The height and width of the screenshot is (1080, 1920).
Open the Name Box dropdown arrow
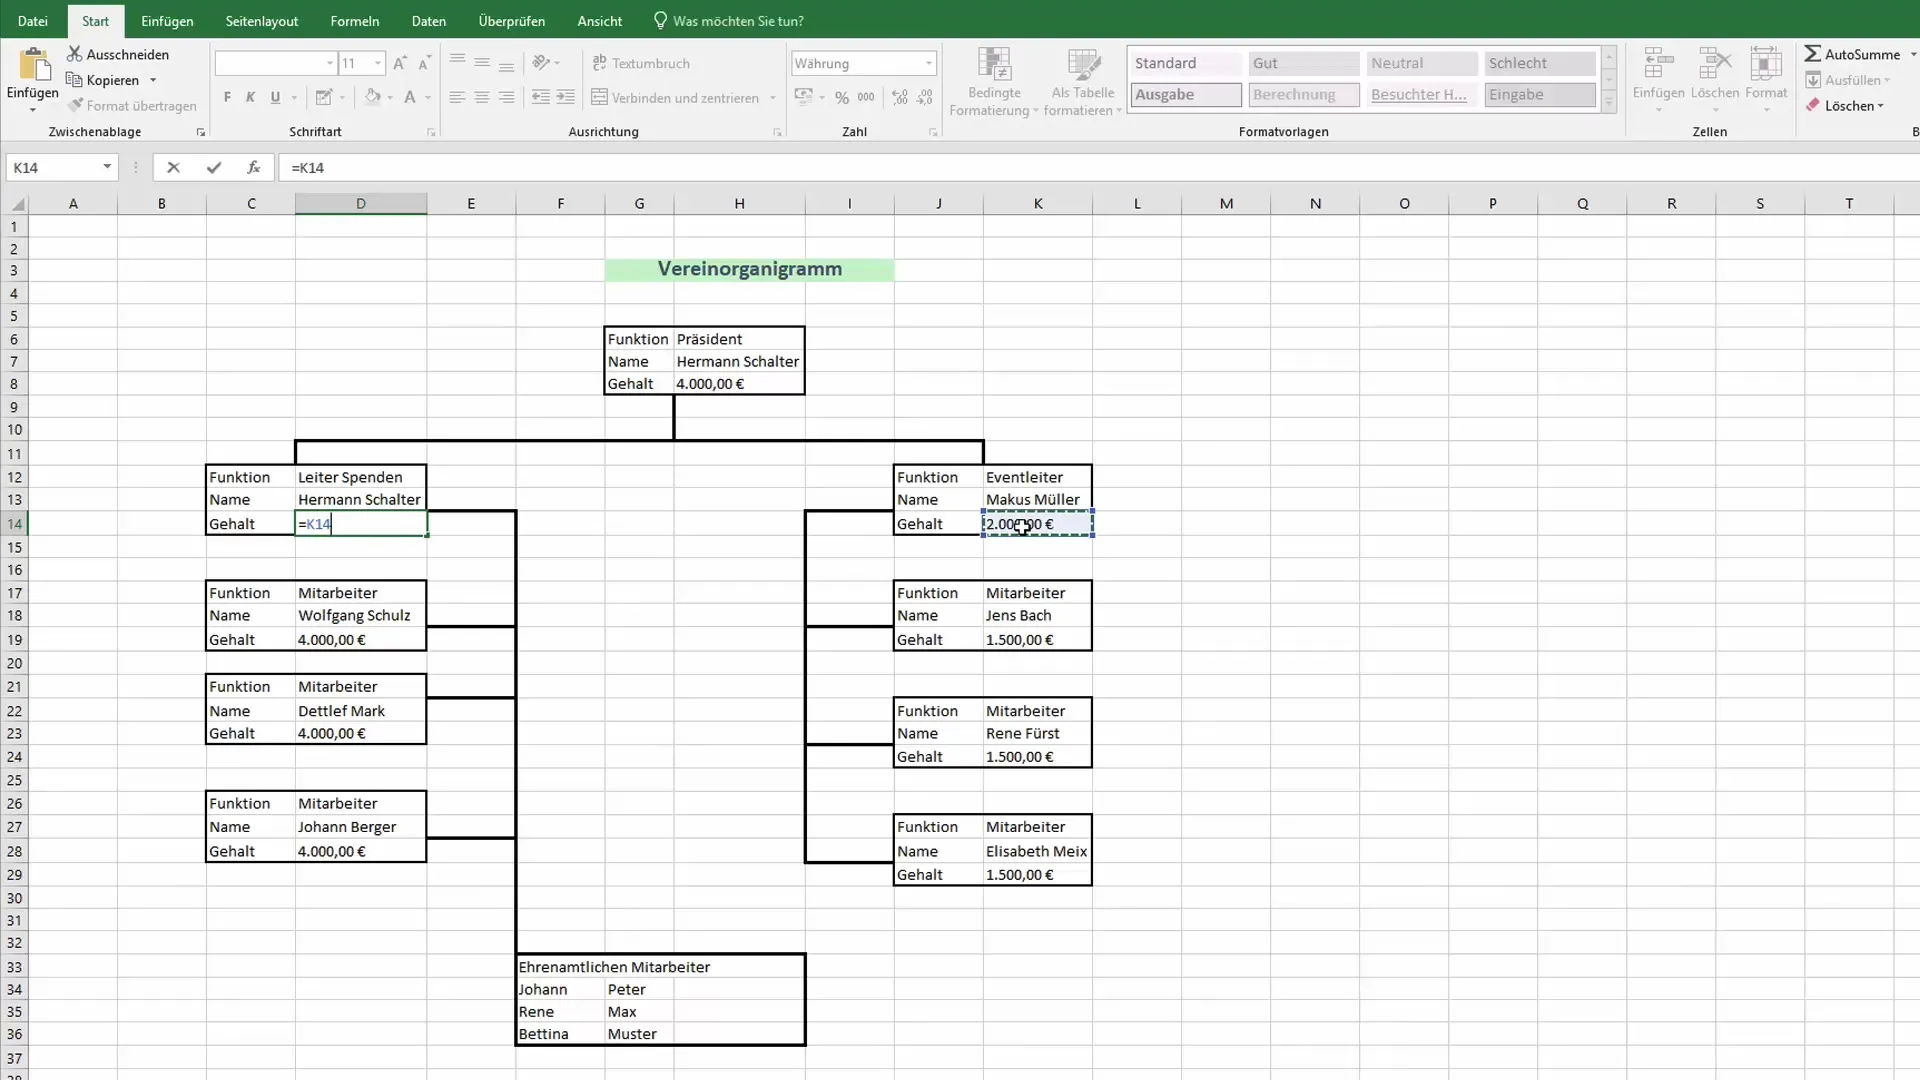[107, 167]
